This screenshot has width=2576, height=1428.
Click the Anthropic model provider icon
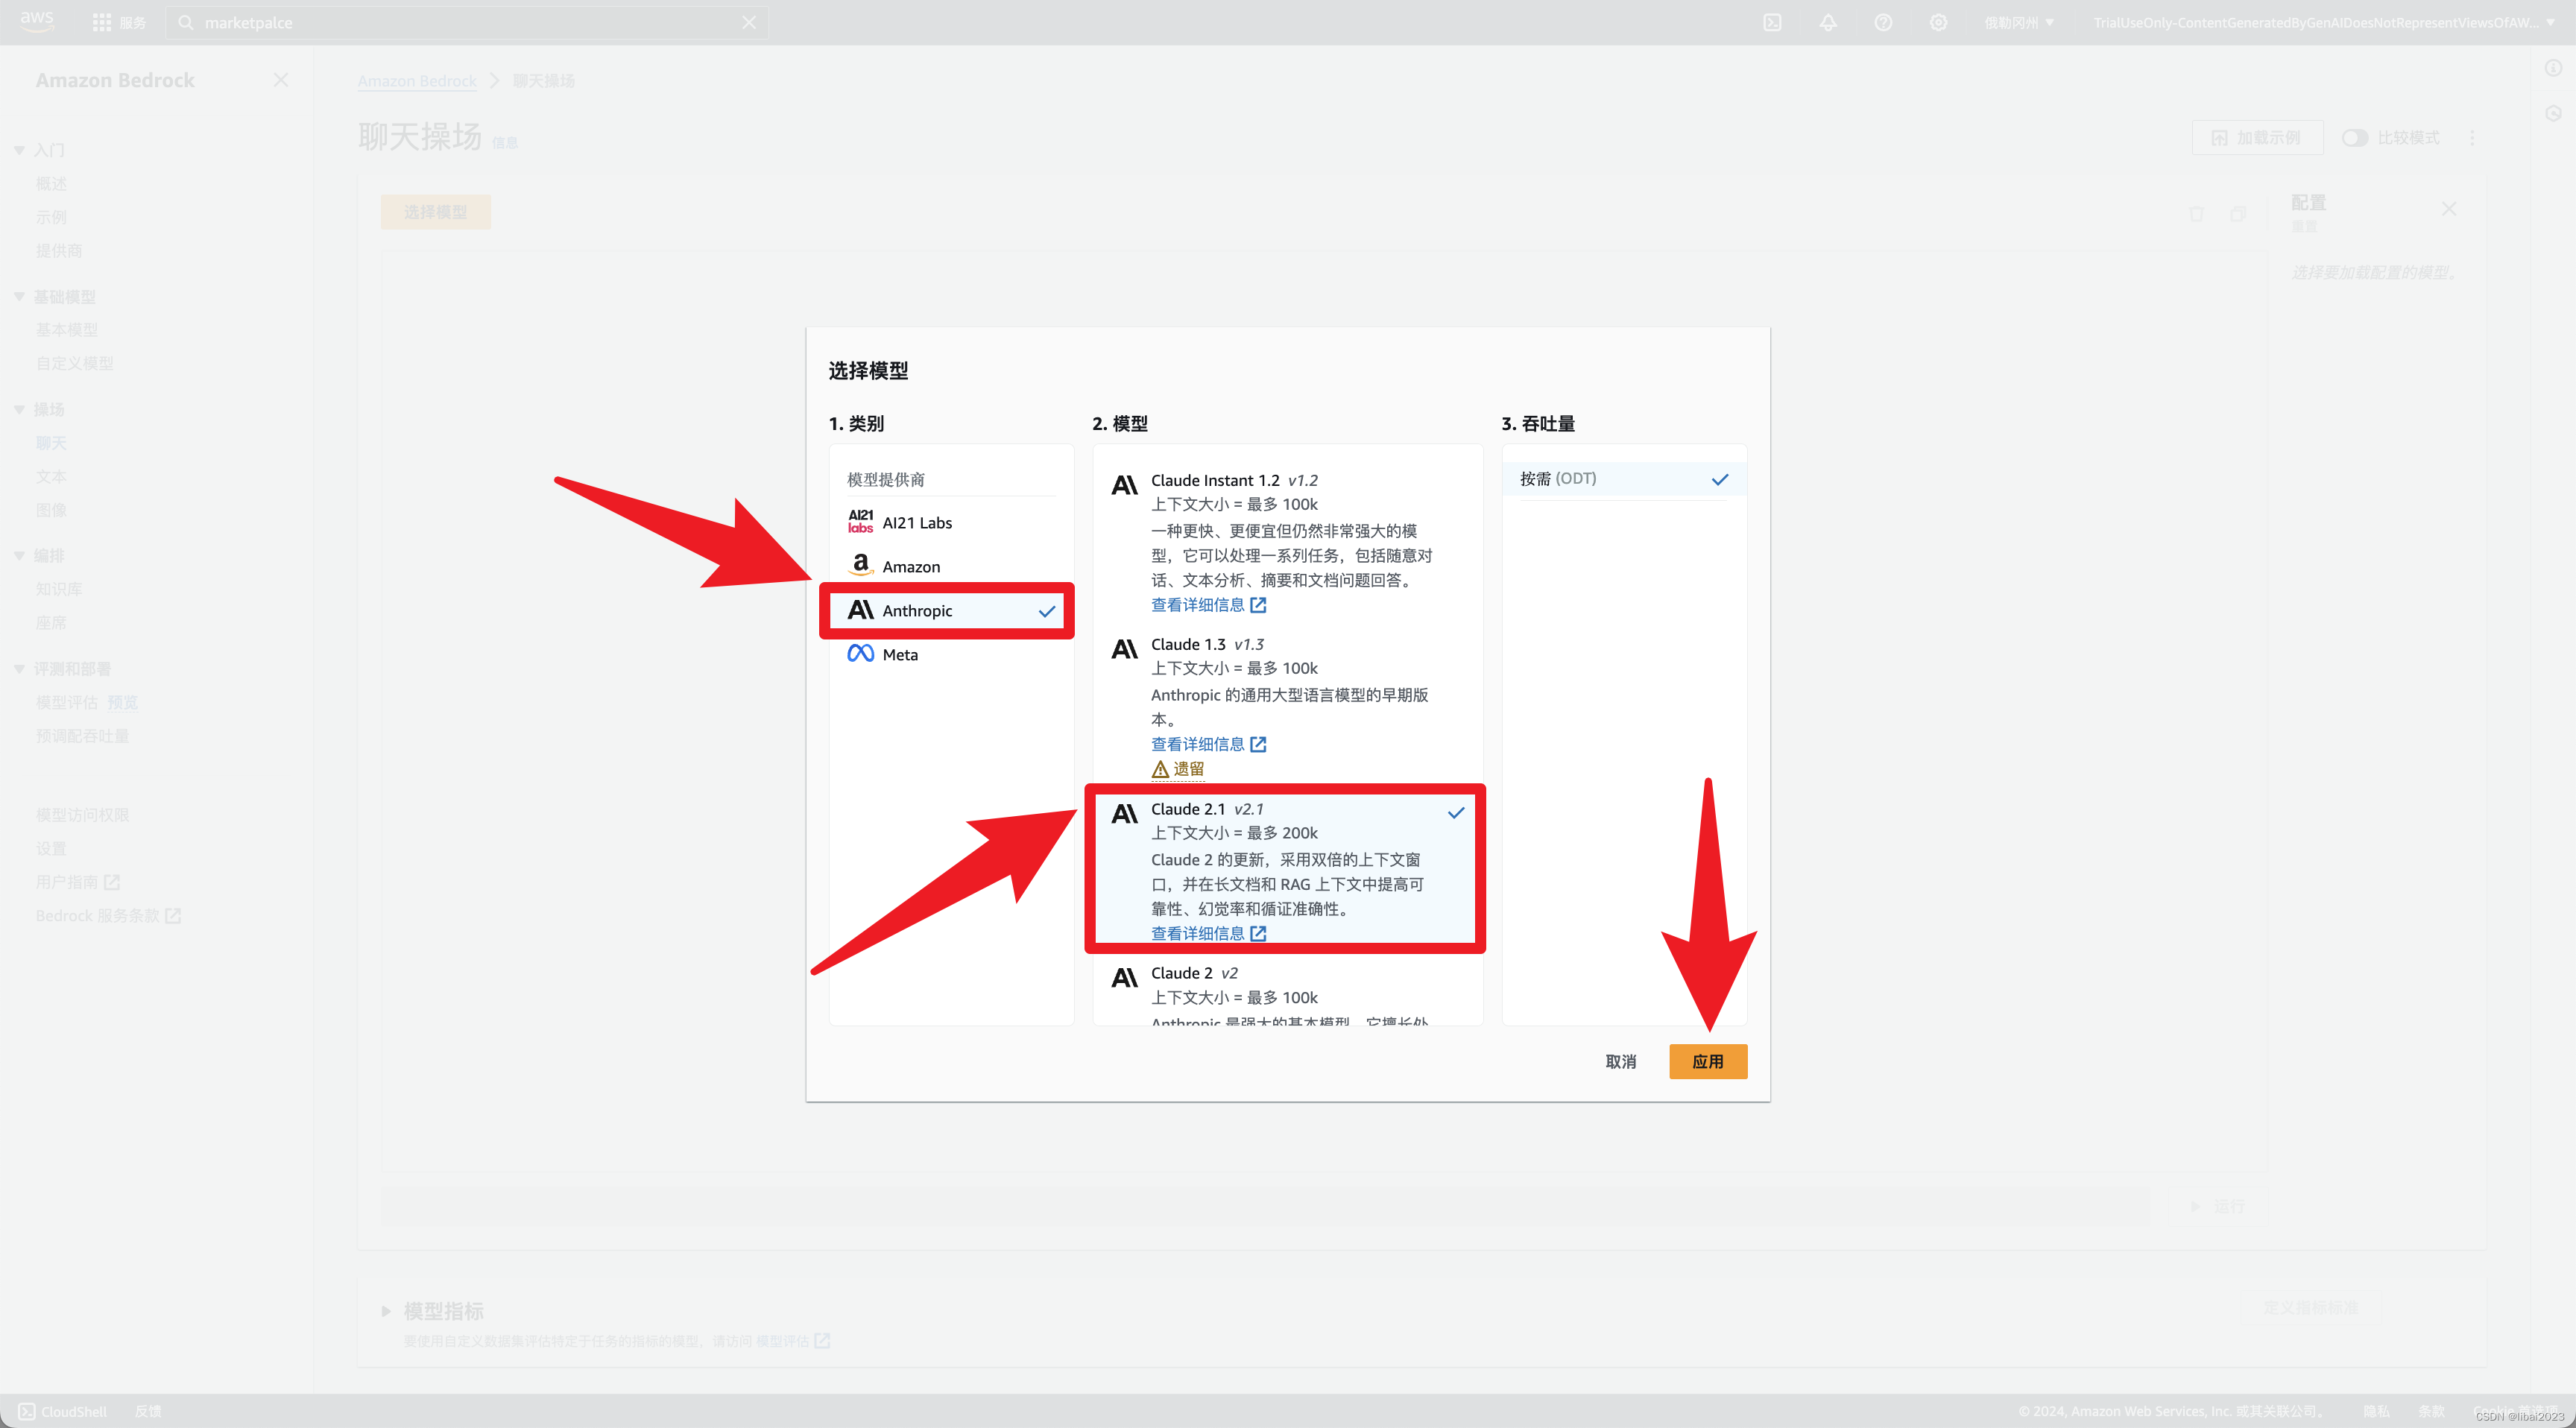tap(858, 610)
